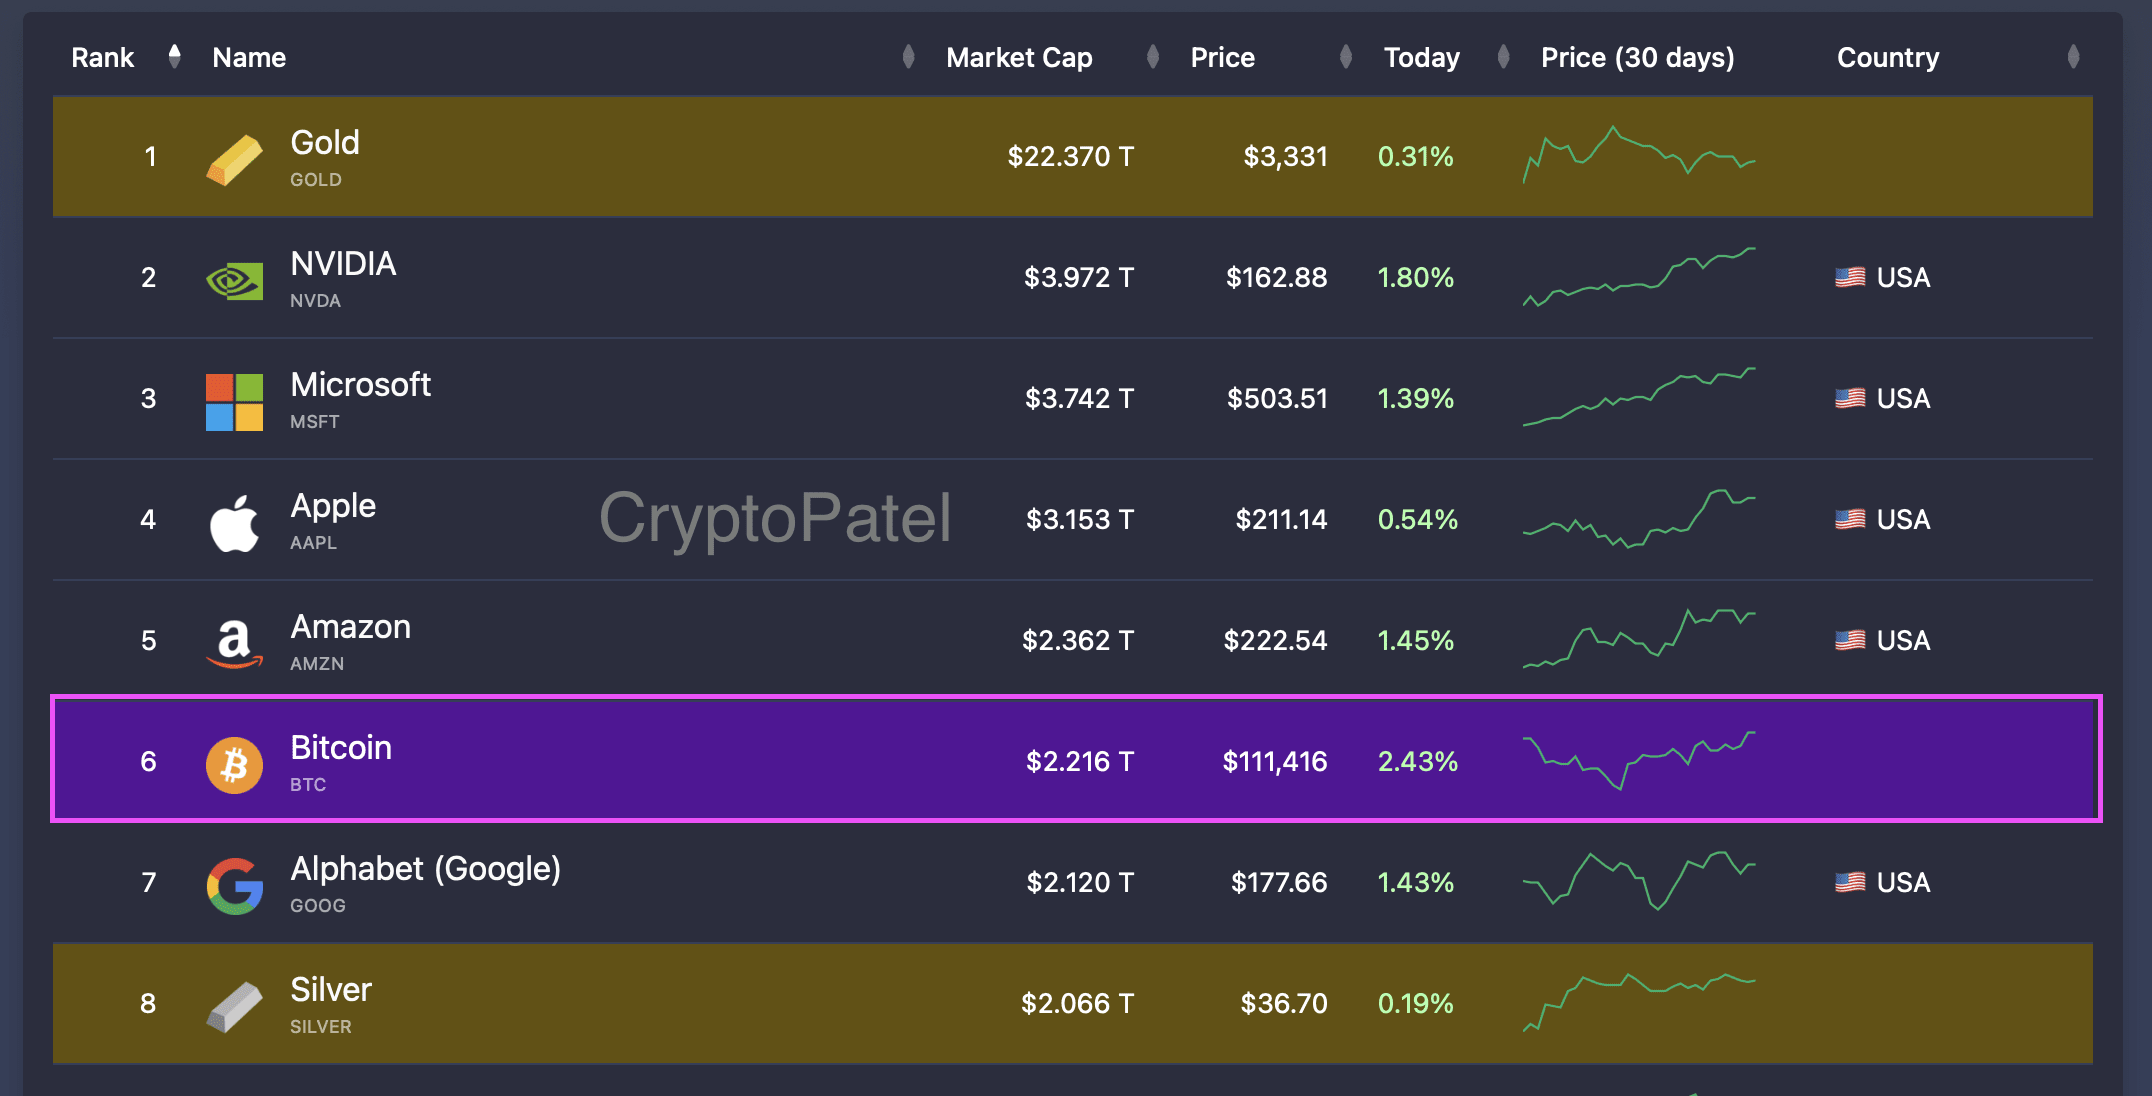
Task: Open the Silver asset link
Action: (x=331, y=990)
